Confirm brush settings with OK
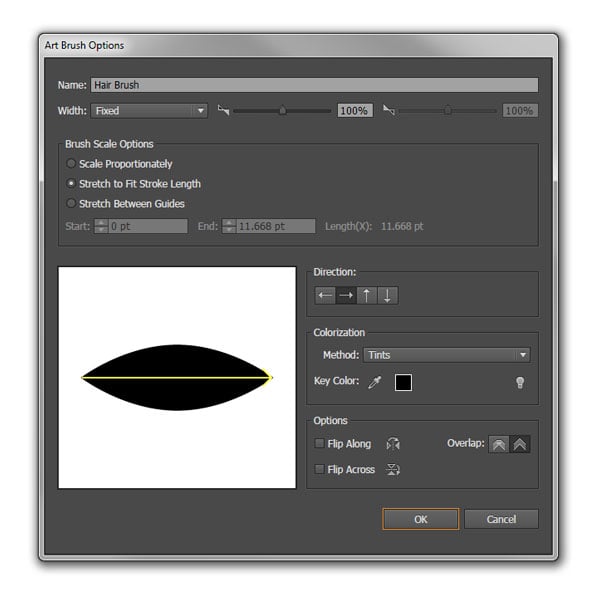600x597 pixels. (x=421, y=519)
